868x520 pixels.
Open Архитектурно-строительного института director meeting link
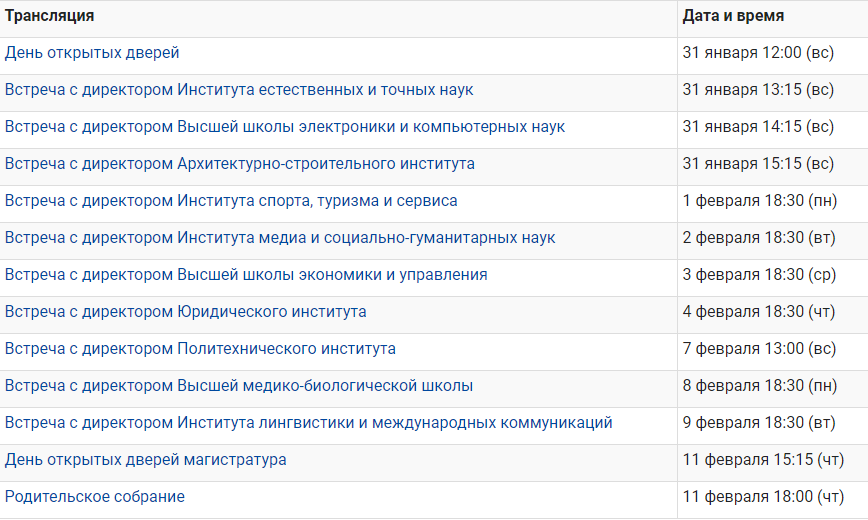[240, 164]
